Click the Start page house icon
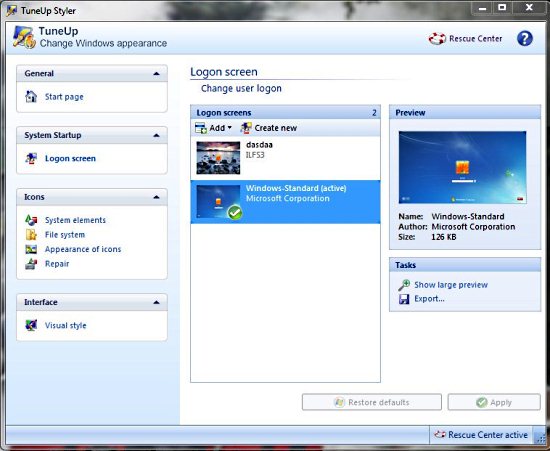The image size is (550, 451). [x=31, y=96]
